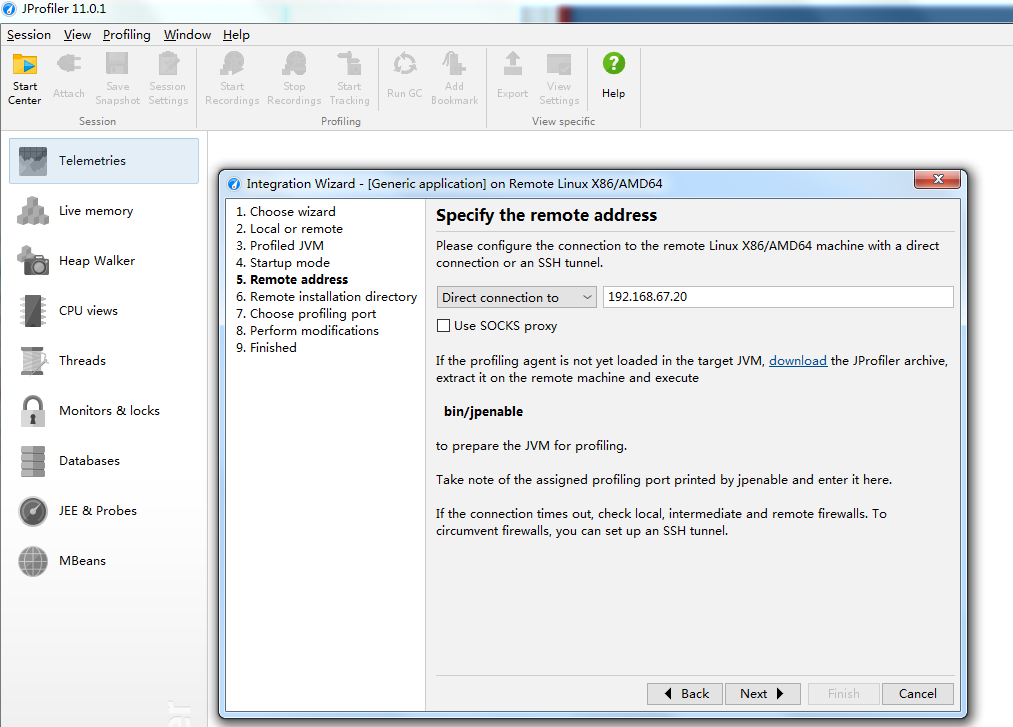The height and width of the screenshot is (727, 1013).
Task: Open the CPU views section
Action: tap(104, 311)
